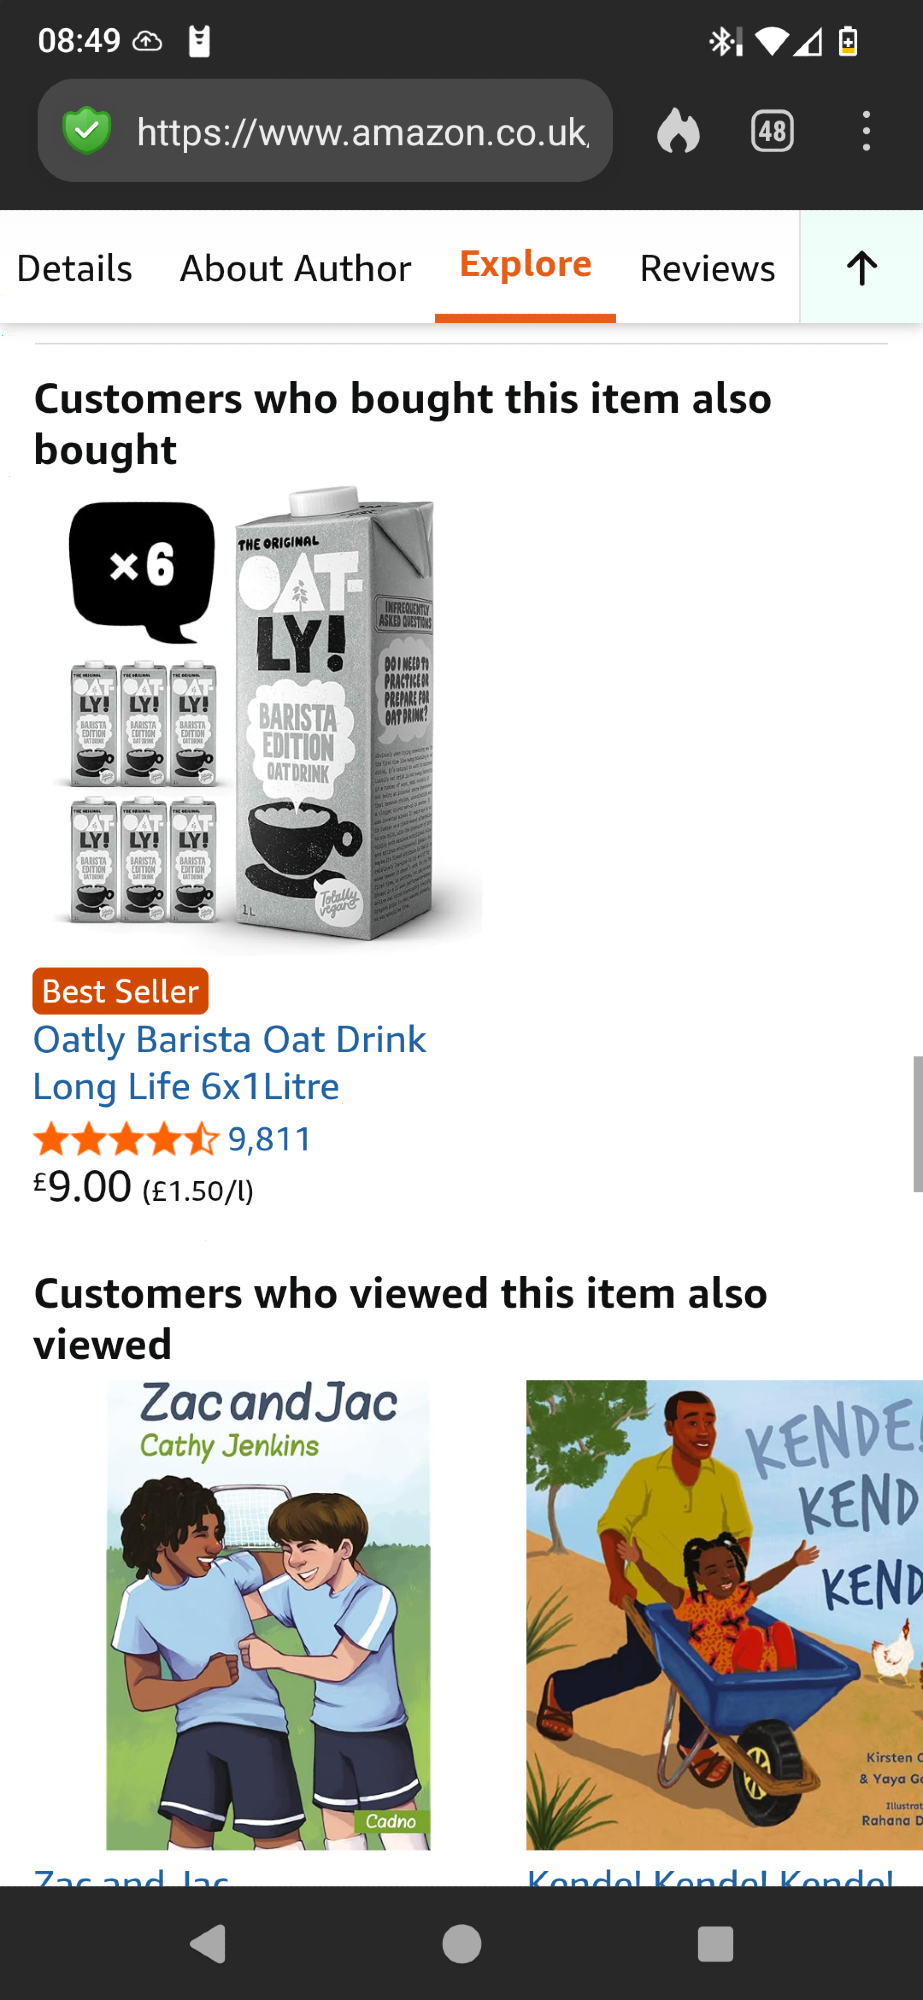Tap the Best Seller badge
Image resolution: width=923 pixels, height=2000 pixels.
tap(120, 991)
